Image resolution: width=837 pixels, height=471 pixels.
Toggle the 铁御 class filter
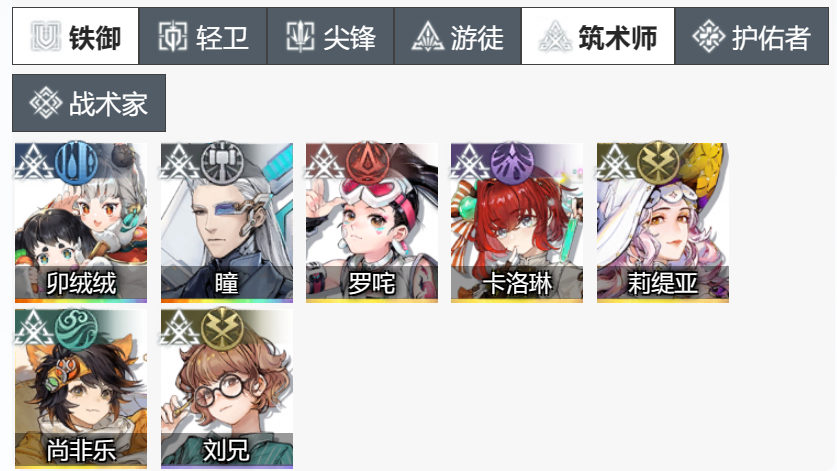[x=75, y=36]
